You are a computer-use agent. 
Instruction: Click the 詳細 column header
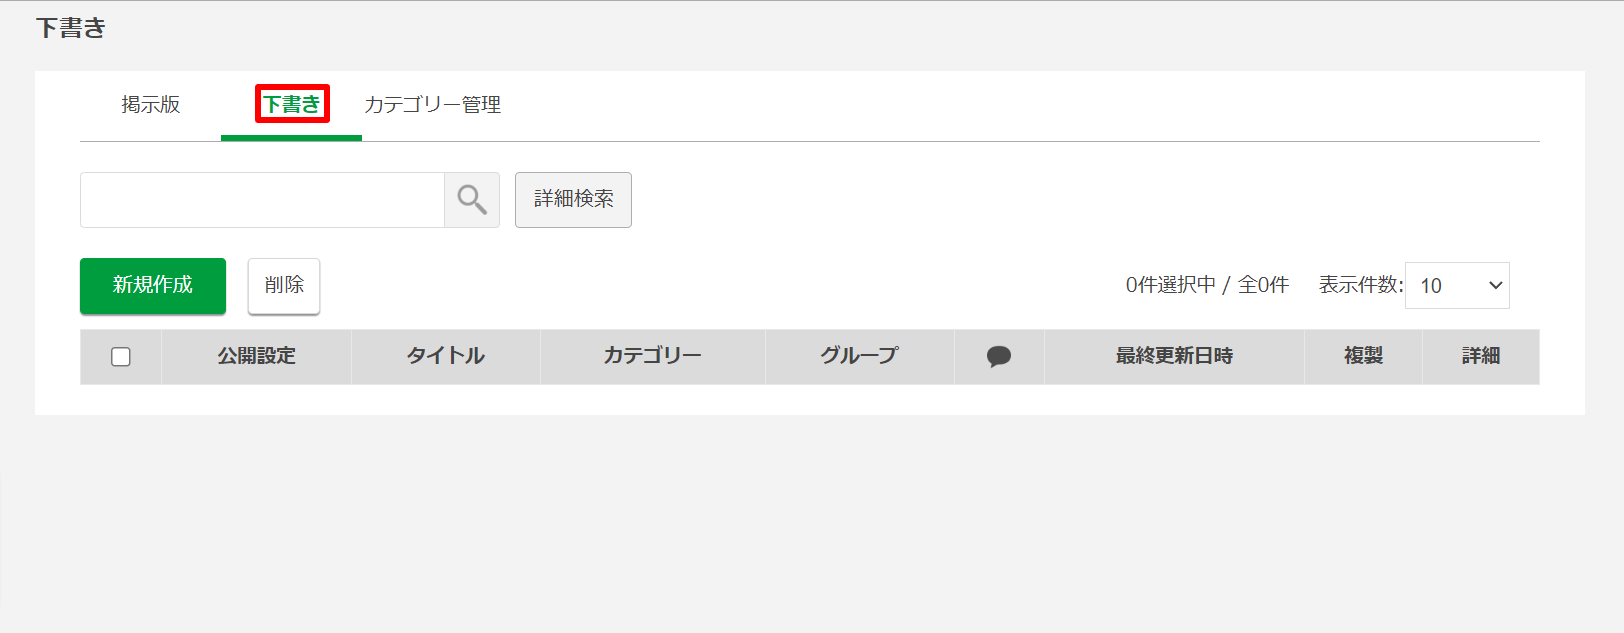[x=1480, y=356]
